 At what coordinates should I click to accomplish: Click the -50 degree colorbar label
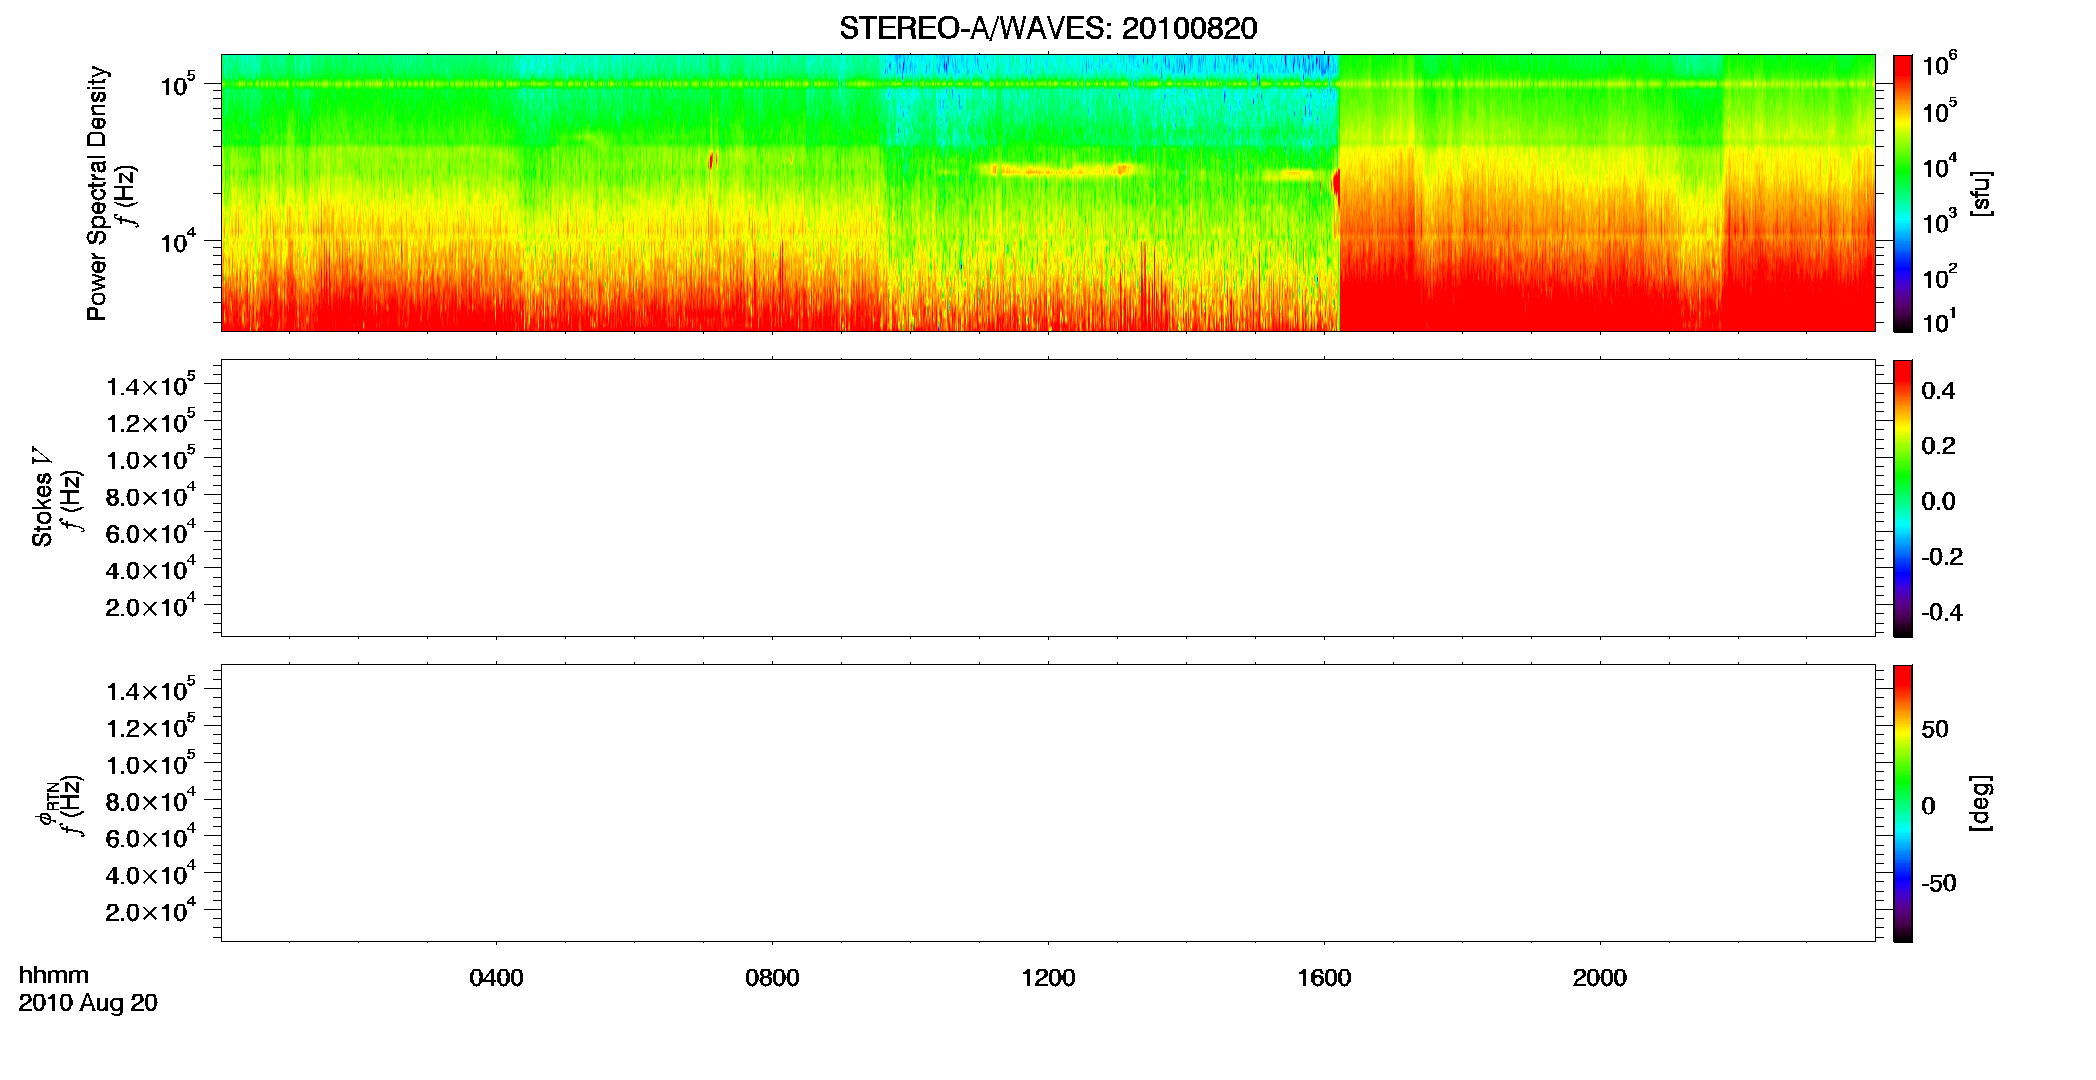1939,884
